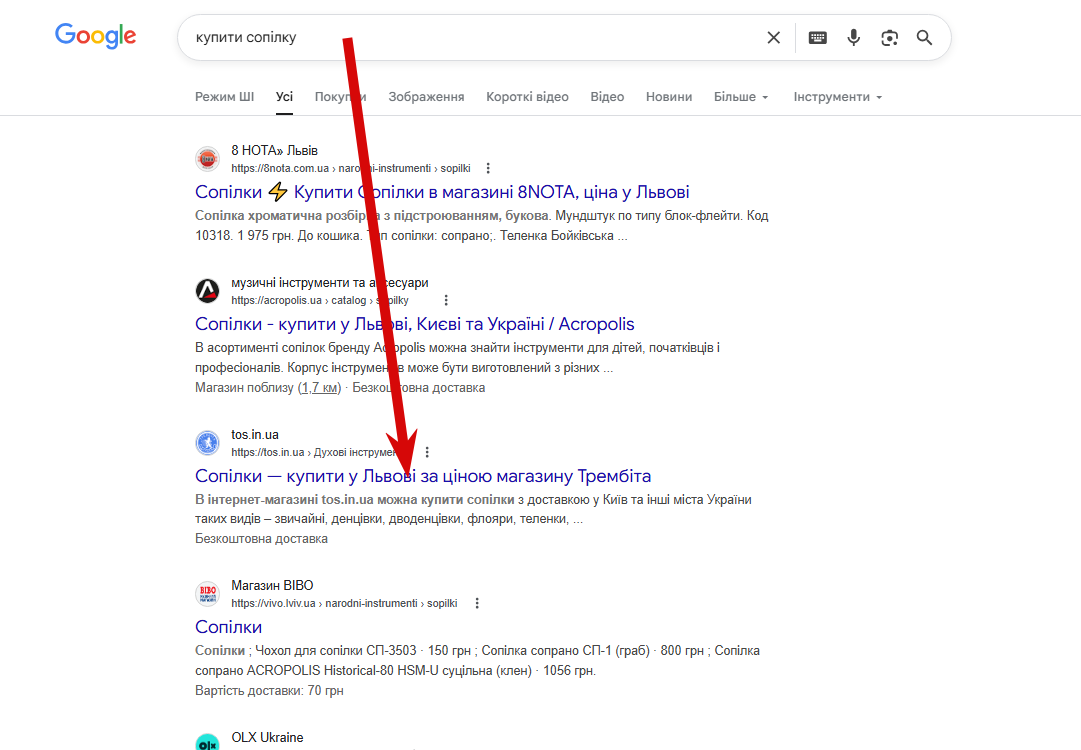Click the magnifier search button
Image resolution: width=1081 pixels, height=750 pixels.
(925, 38)
